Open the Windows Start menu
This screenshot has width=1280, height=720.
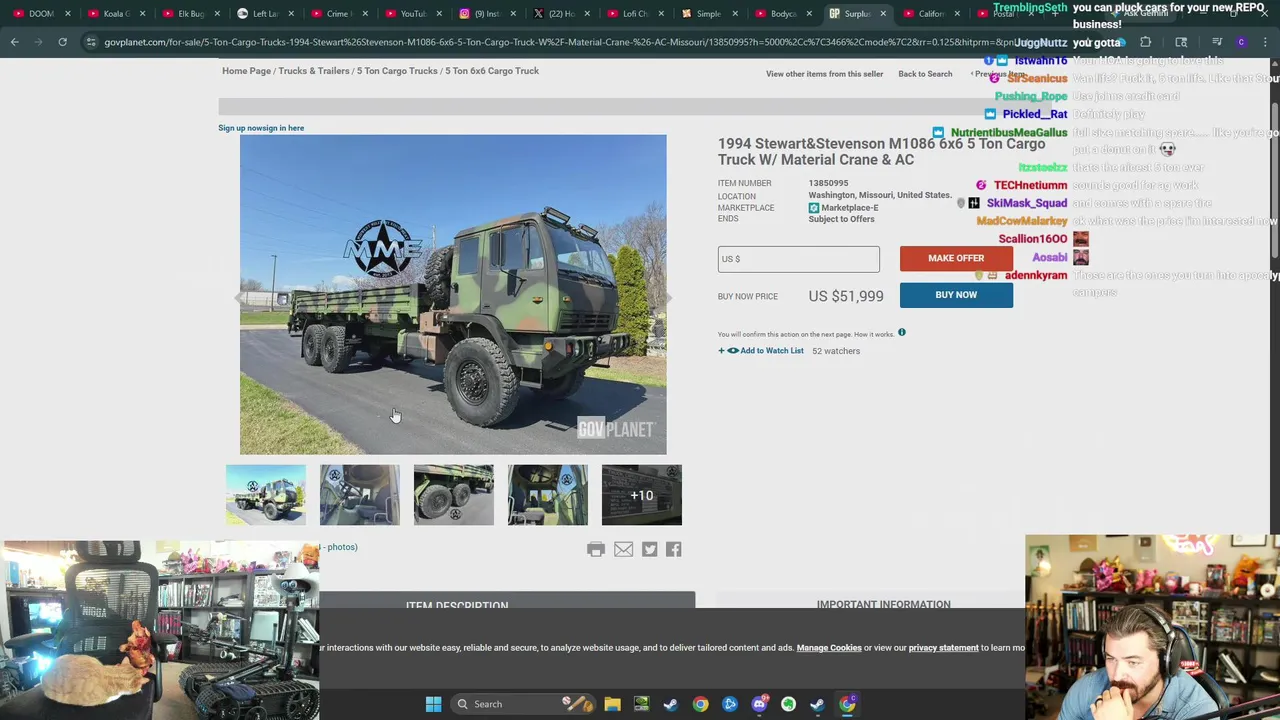[433, 704]
